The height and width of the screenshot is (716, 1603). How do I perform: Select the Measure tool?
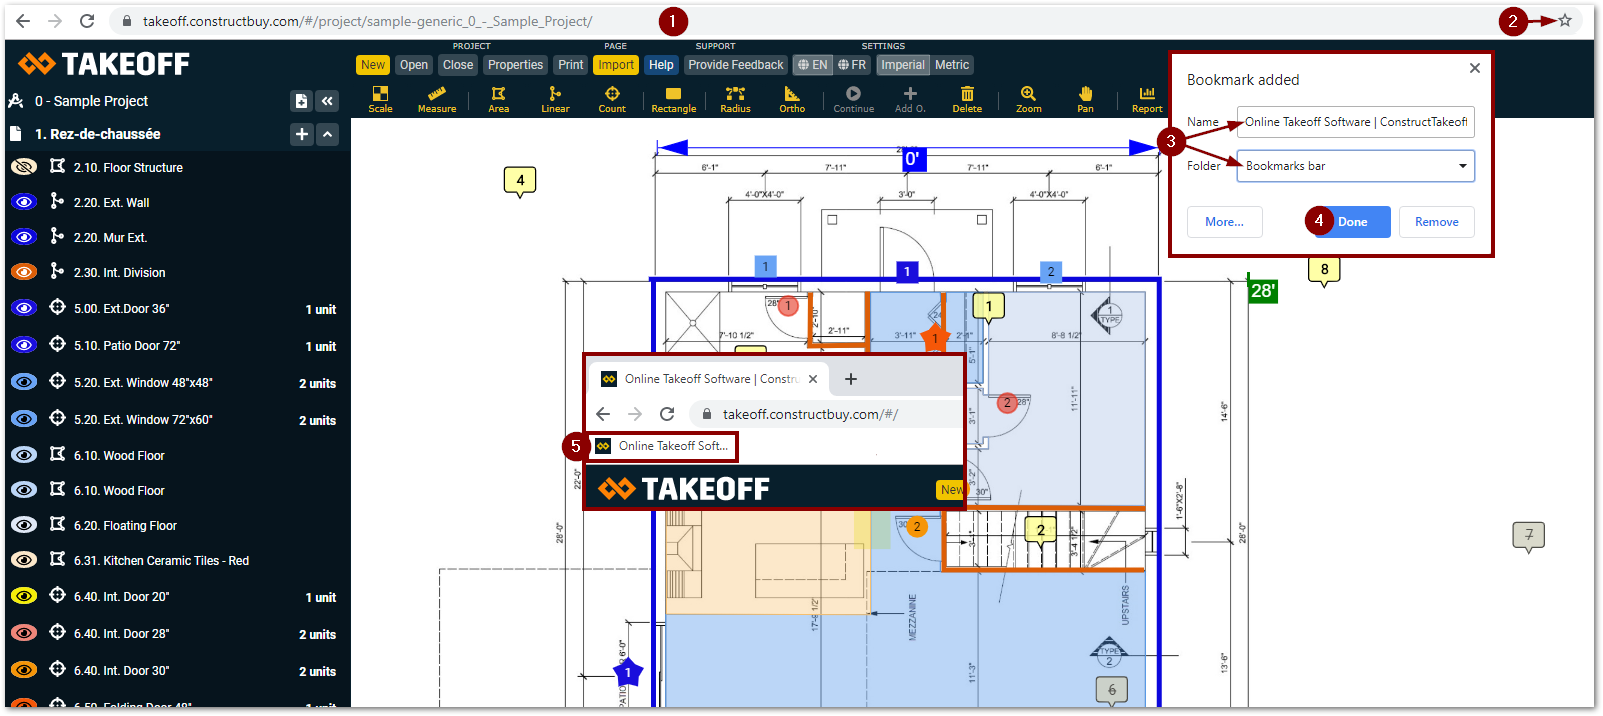point(437,99)
